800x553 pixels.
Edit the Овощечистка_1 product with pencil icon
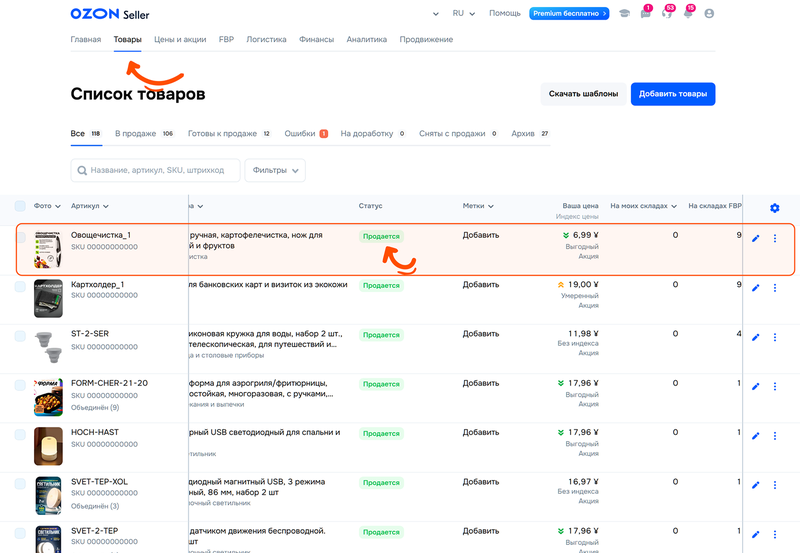click(756, 238)
